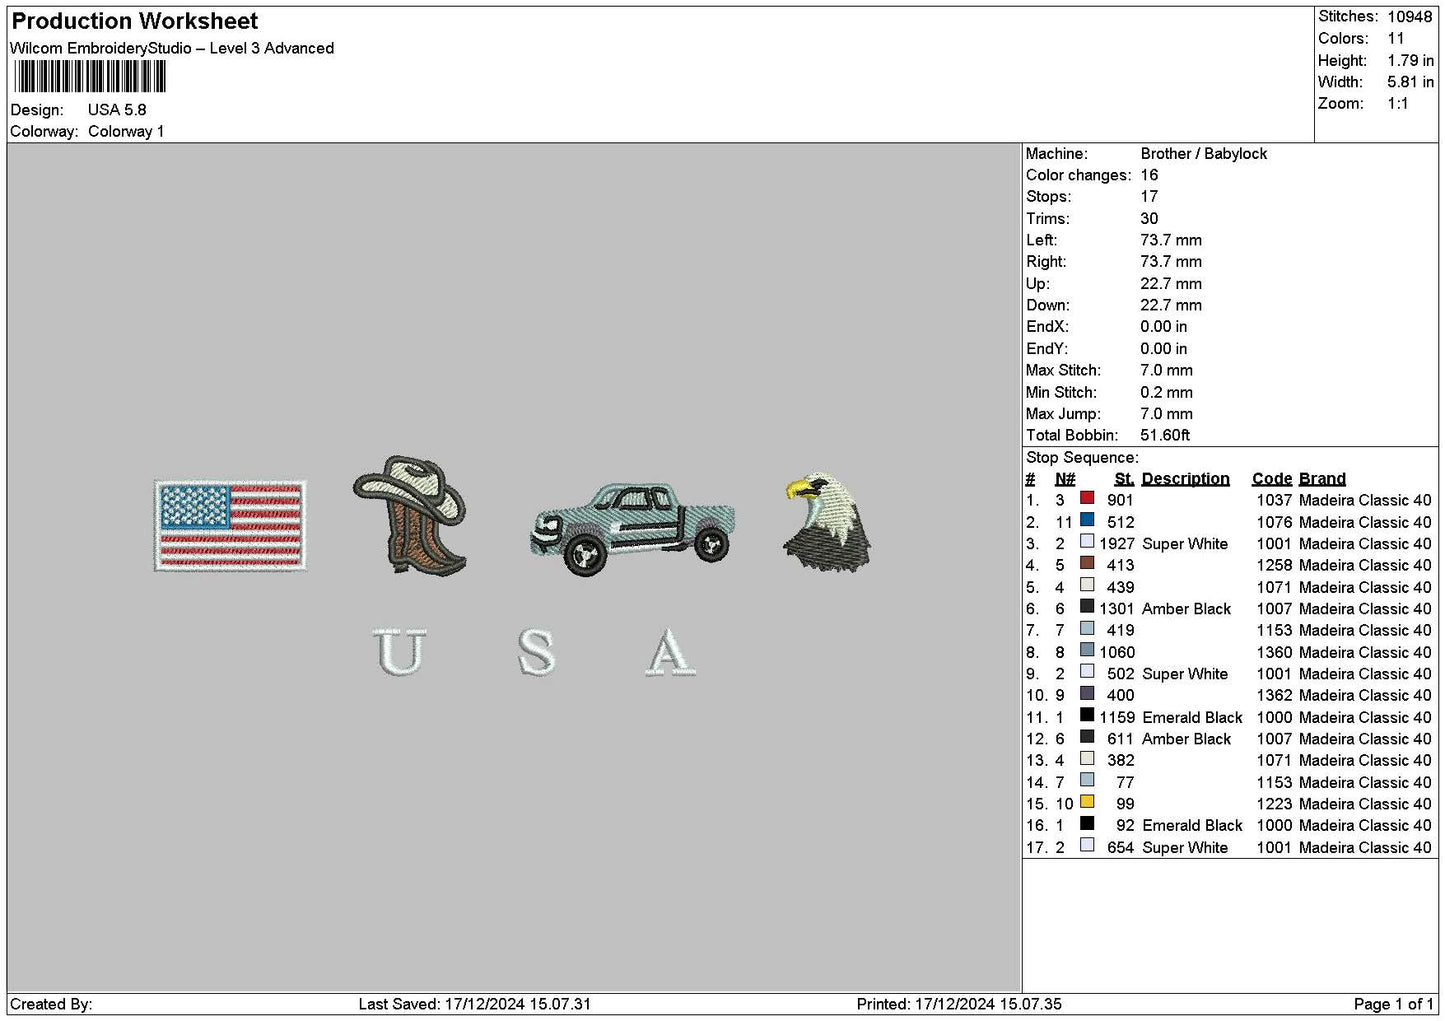
Task: Click the Code column header
Action: (x=1272, y=479)
